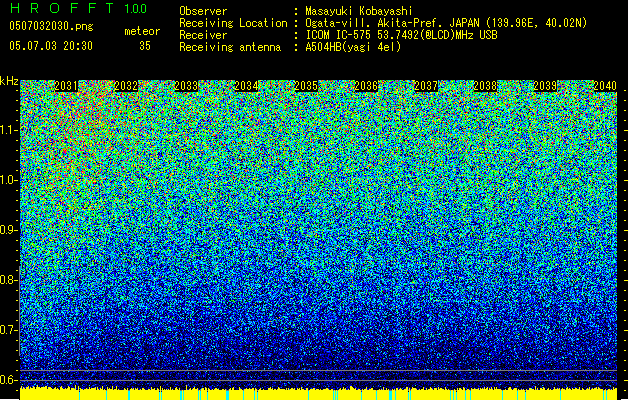Click the 2036 time marker
The image size is (629, 400).
pyautogui.click(x=366, y=86)
